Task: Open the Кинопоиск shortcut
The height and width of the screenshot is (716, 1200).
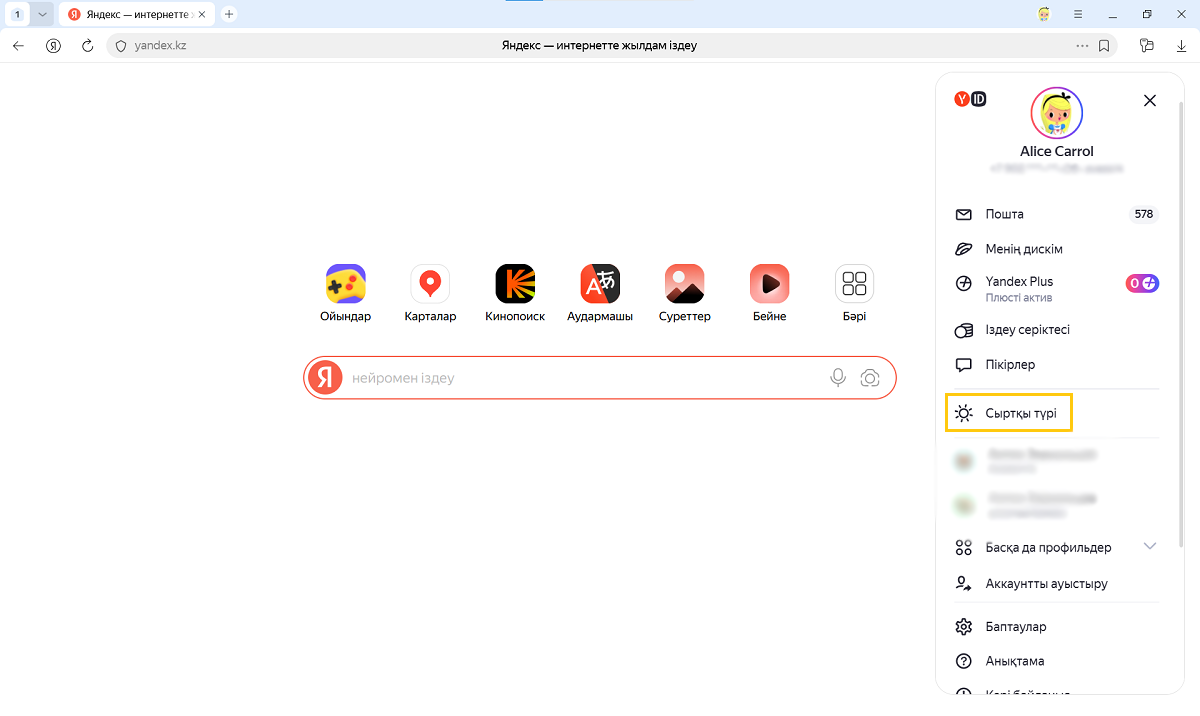Action: 515,293
